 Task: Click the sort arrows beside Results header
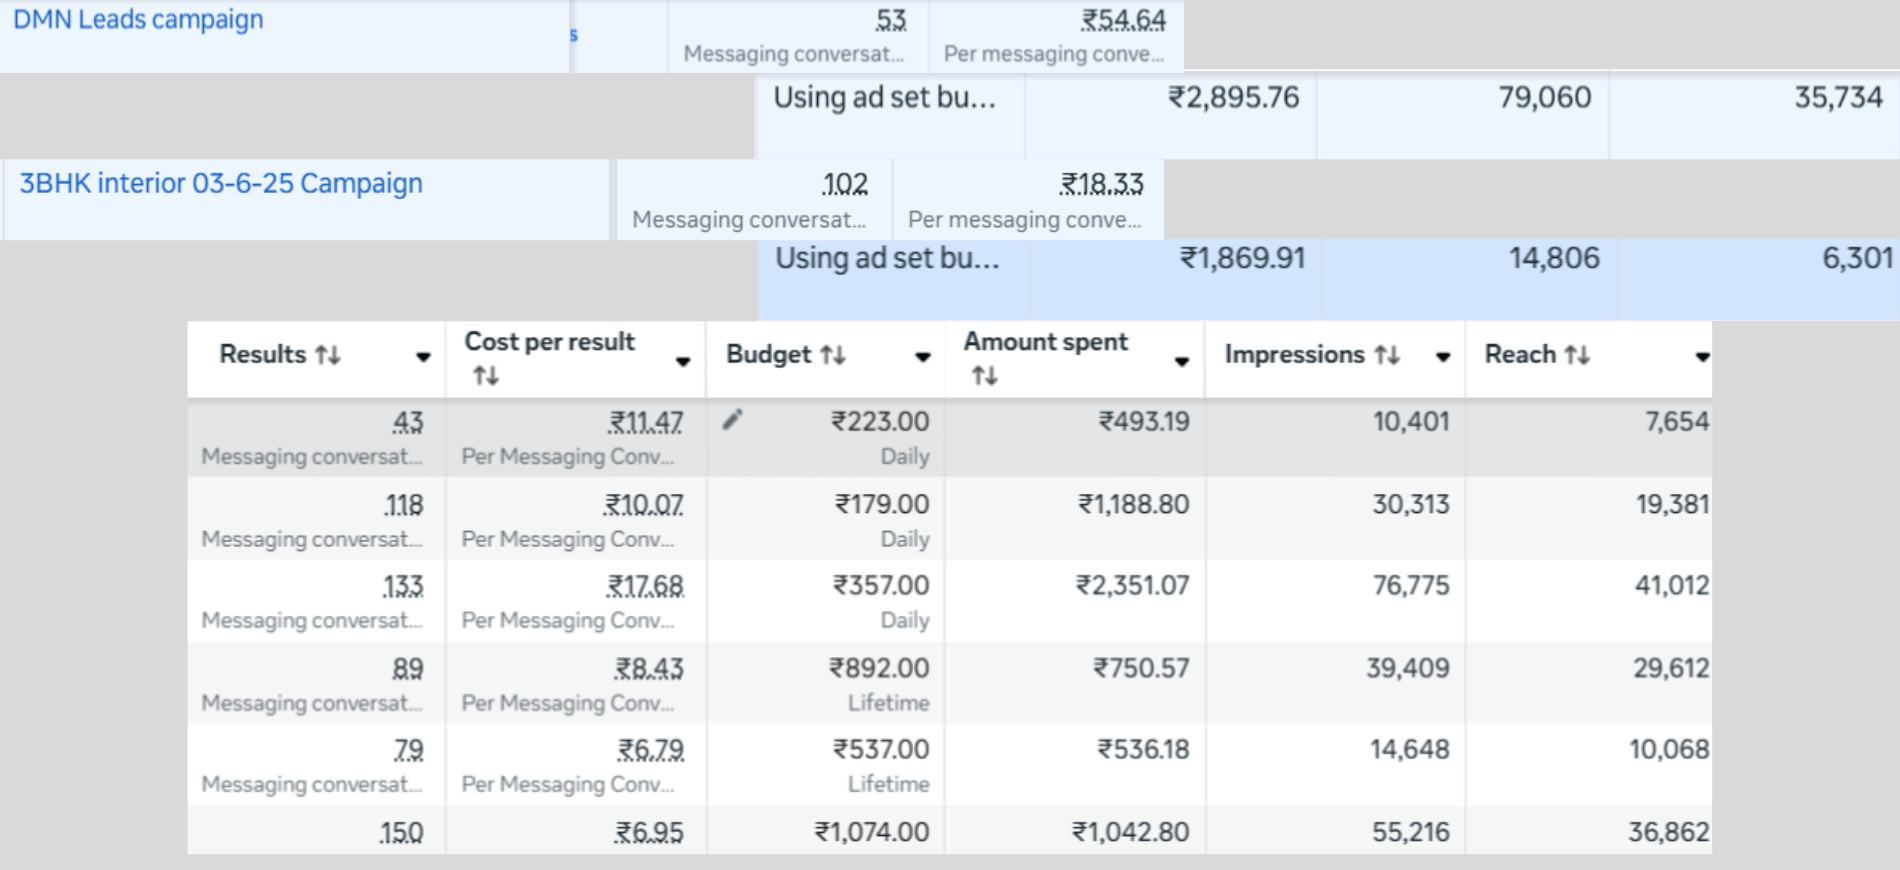(328, 355)
